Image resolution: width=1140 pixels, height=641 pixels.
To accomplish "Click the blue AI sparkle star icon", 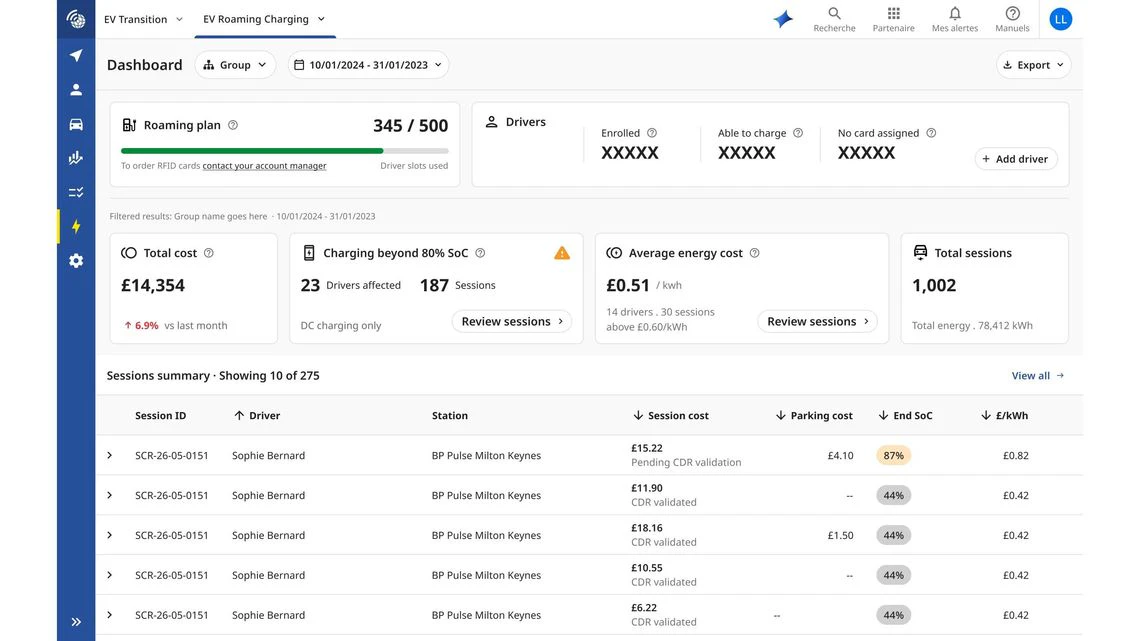I will [x=783, y=19].
